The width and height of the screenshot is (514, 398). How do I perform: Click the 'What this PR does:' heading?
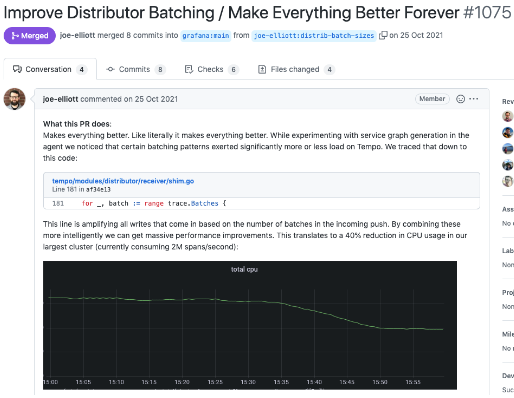tap(77, 124)
